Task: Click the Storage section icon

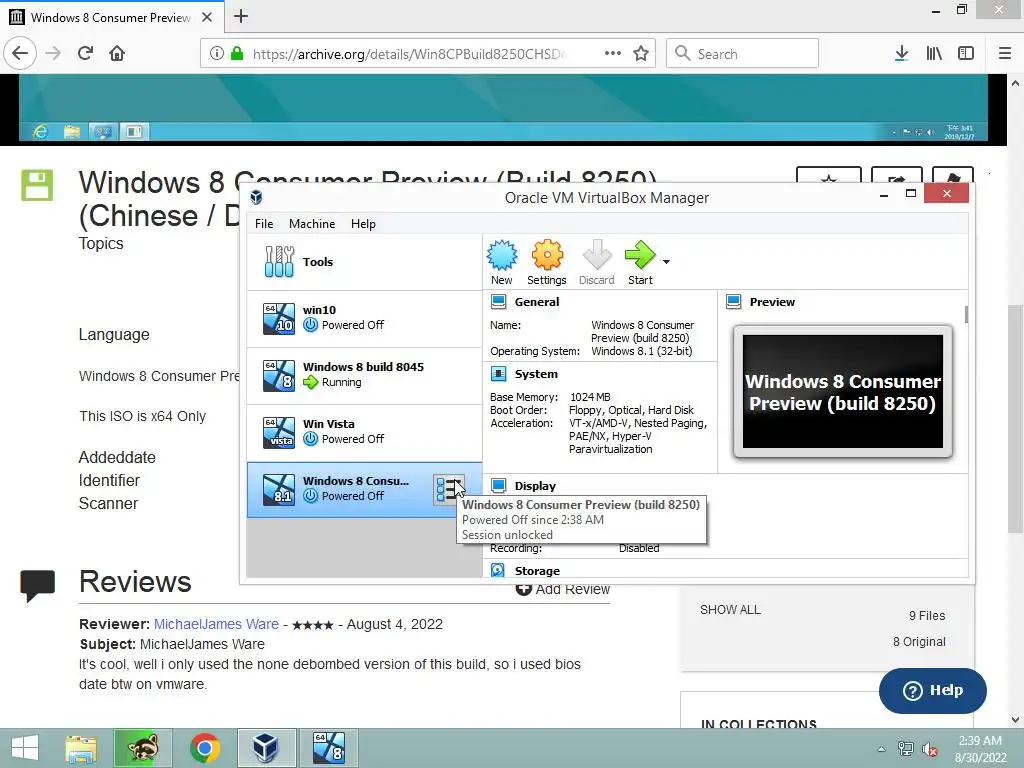Action: tap(498, 570)
